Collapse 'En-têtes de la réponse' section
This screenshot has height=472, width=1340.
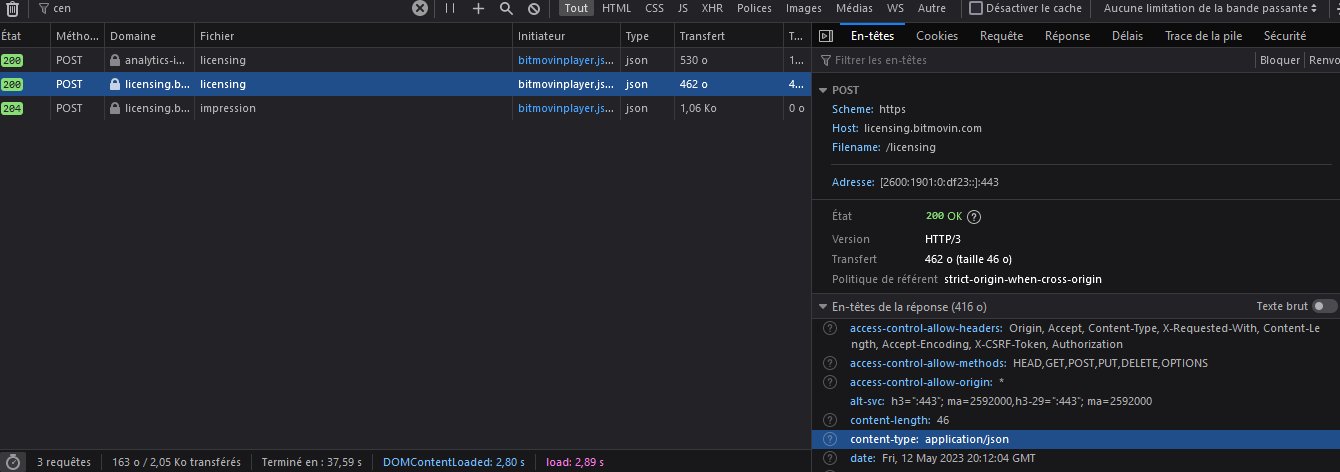823,307
